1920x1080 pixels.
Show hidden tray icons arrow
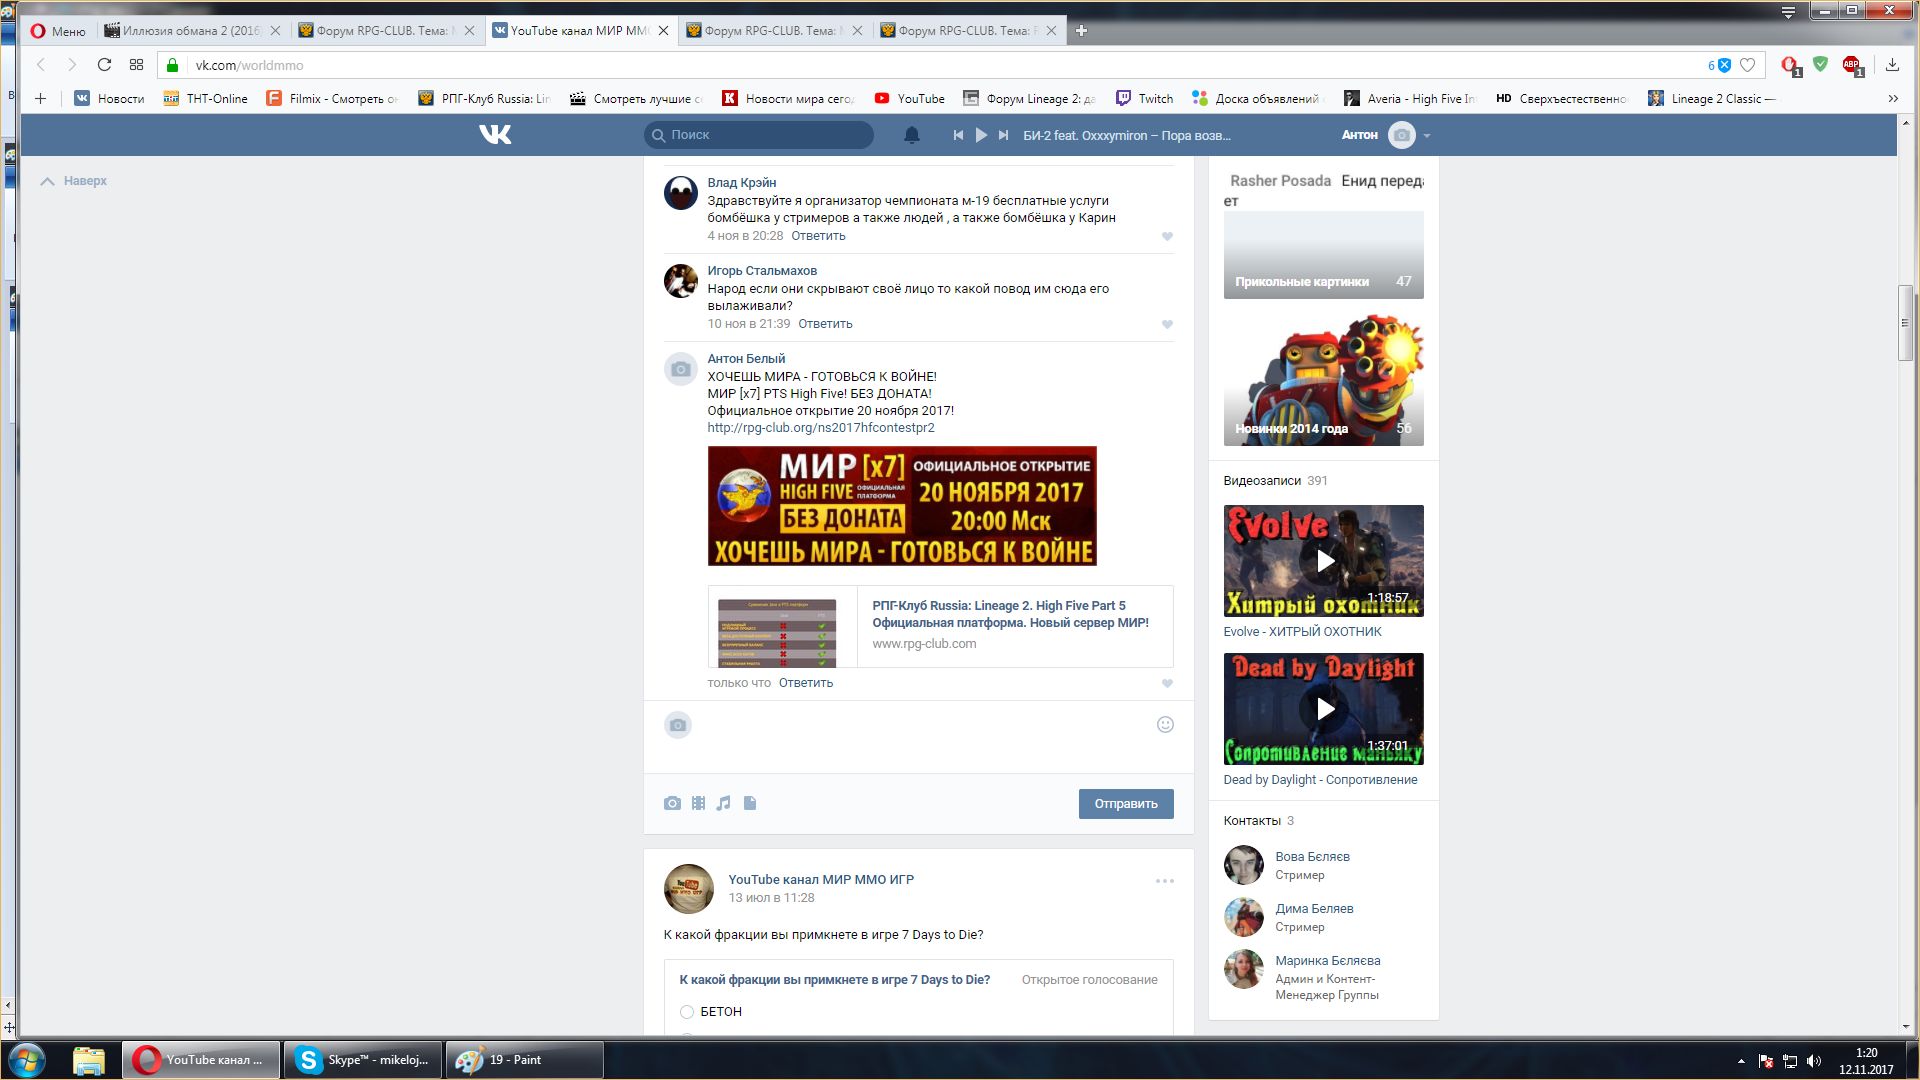pyautogui.click(x=1741, y=1061)
